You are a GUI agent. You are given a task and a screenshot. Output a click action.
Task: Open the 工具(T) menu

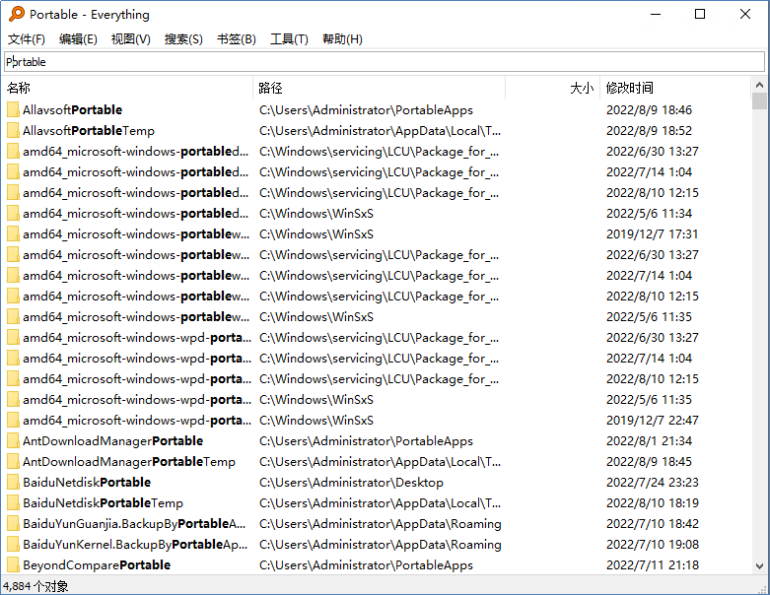[x=289, y=39]
